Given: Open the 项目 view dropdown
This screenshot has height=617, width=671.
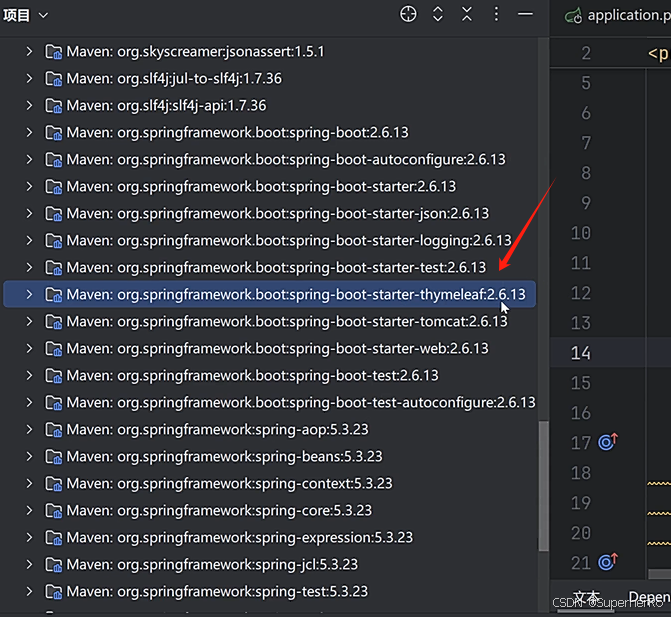Looking at the screenshot, I should click(x=25, y=15).
